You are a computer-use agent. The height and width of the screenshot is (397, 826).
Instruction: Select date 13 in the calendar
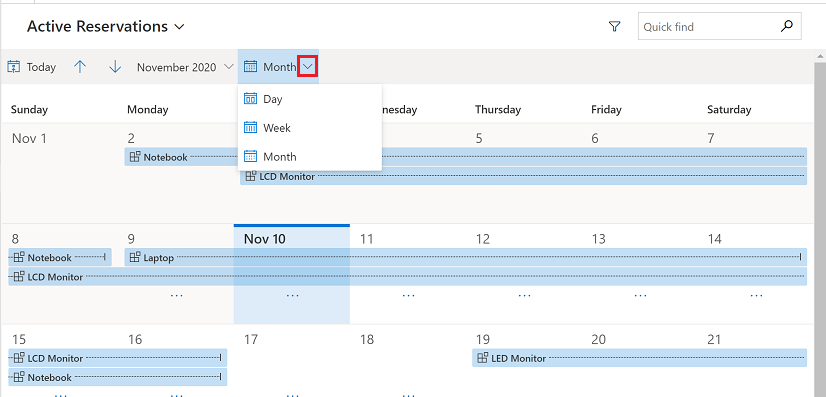[x=598, y=239]
